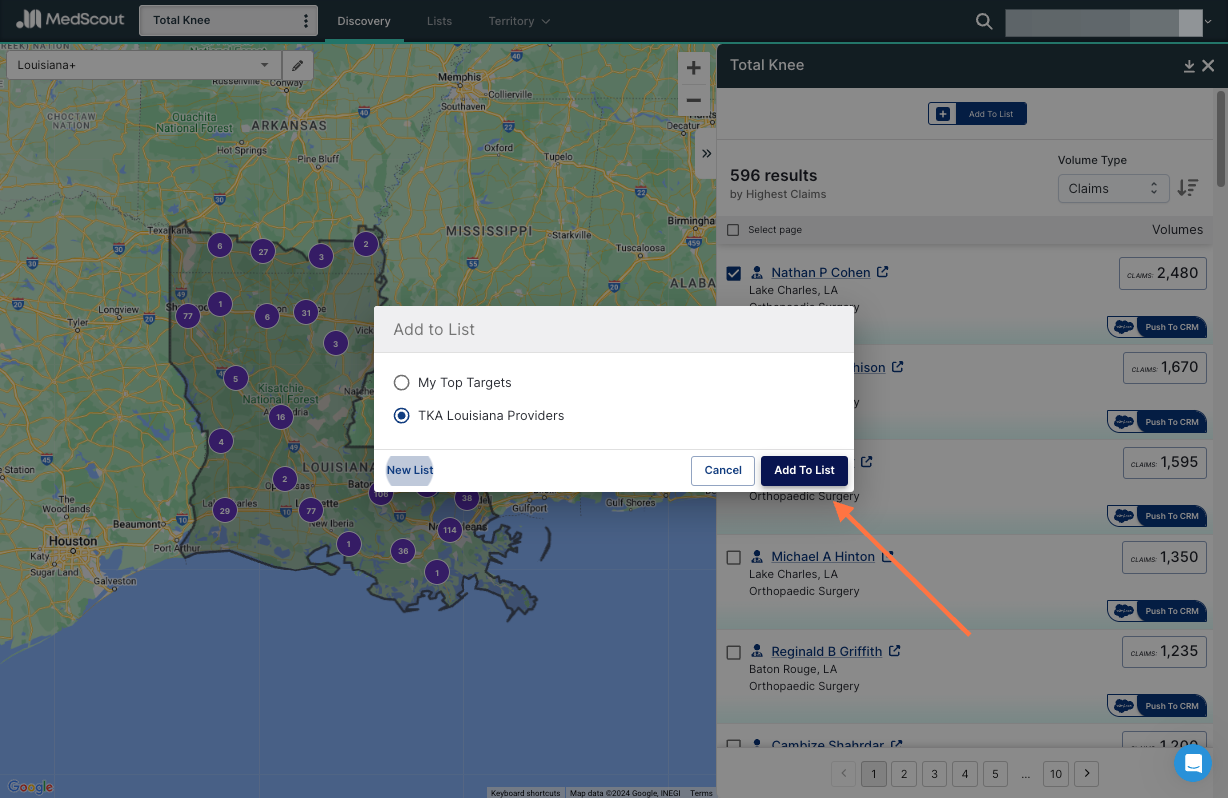Confirm Add To List in the dialog
This screenshot has width=1228, height=798.
tap(804, 470)
